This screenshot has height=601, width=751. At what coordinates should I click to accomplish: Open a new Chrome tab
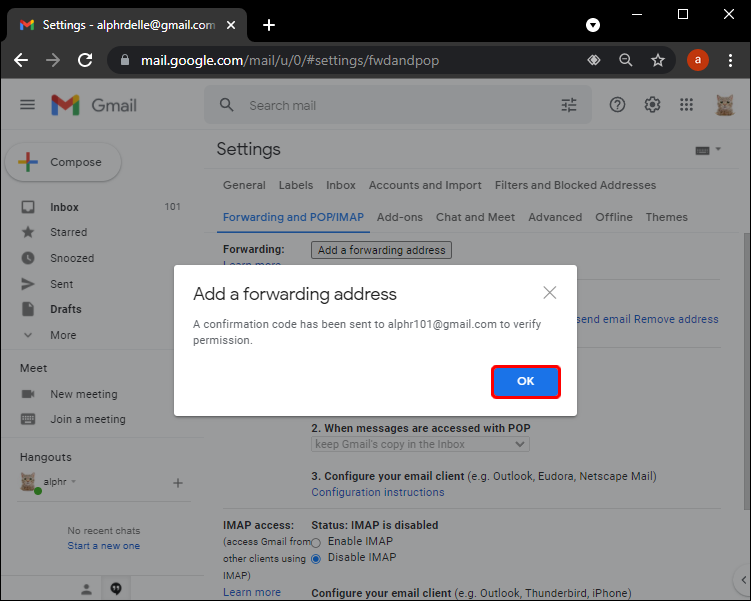(x=269, y=25)
